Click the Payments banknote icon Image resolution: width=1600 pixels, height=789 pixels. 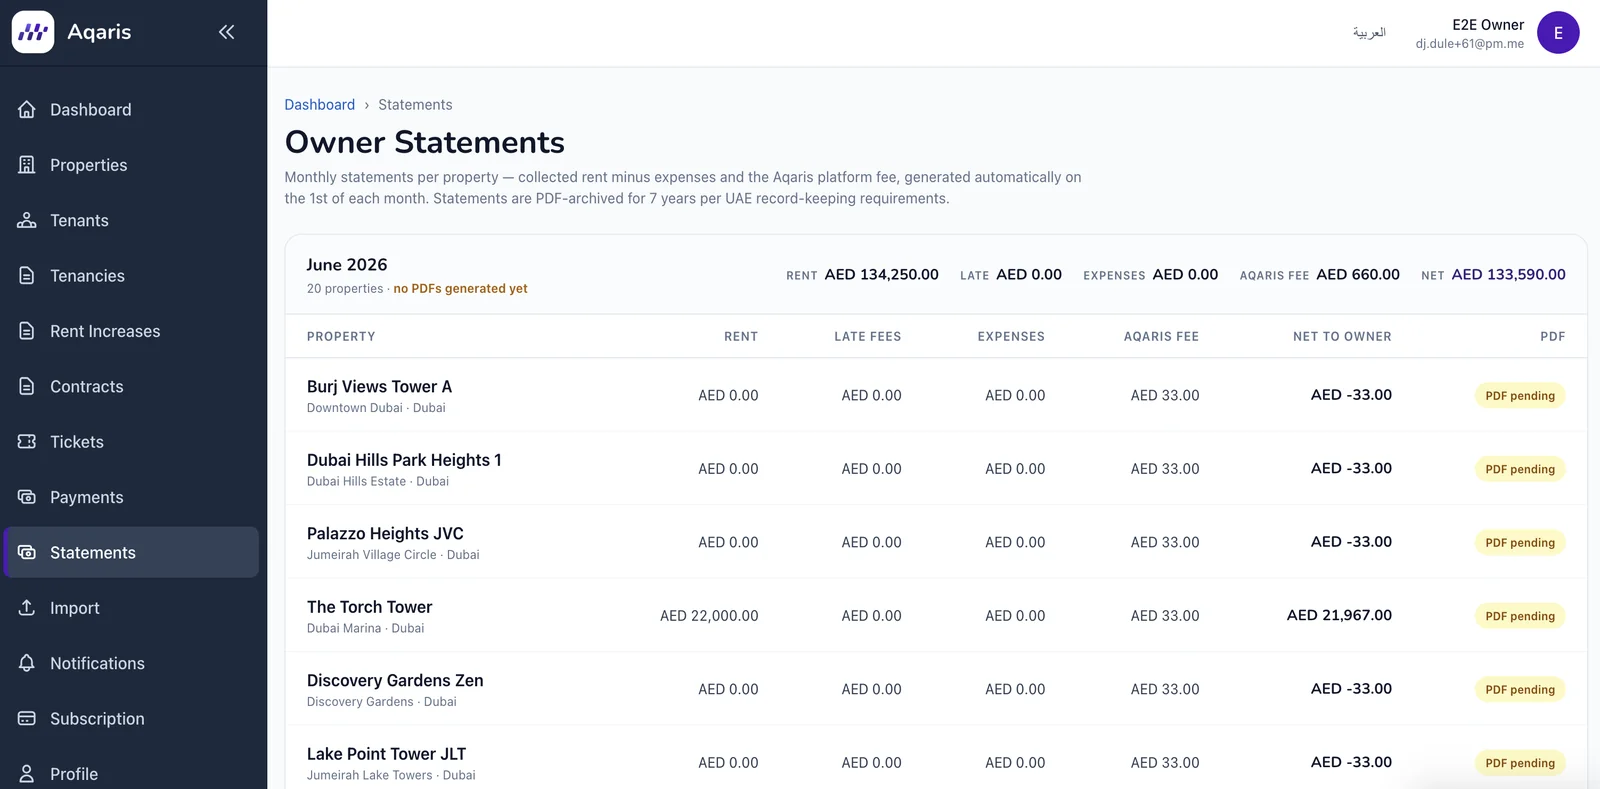pos(27,497)
